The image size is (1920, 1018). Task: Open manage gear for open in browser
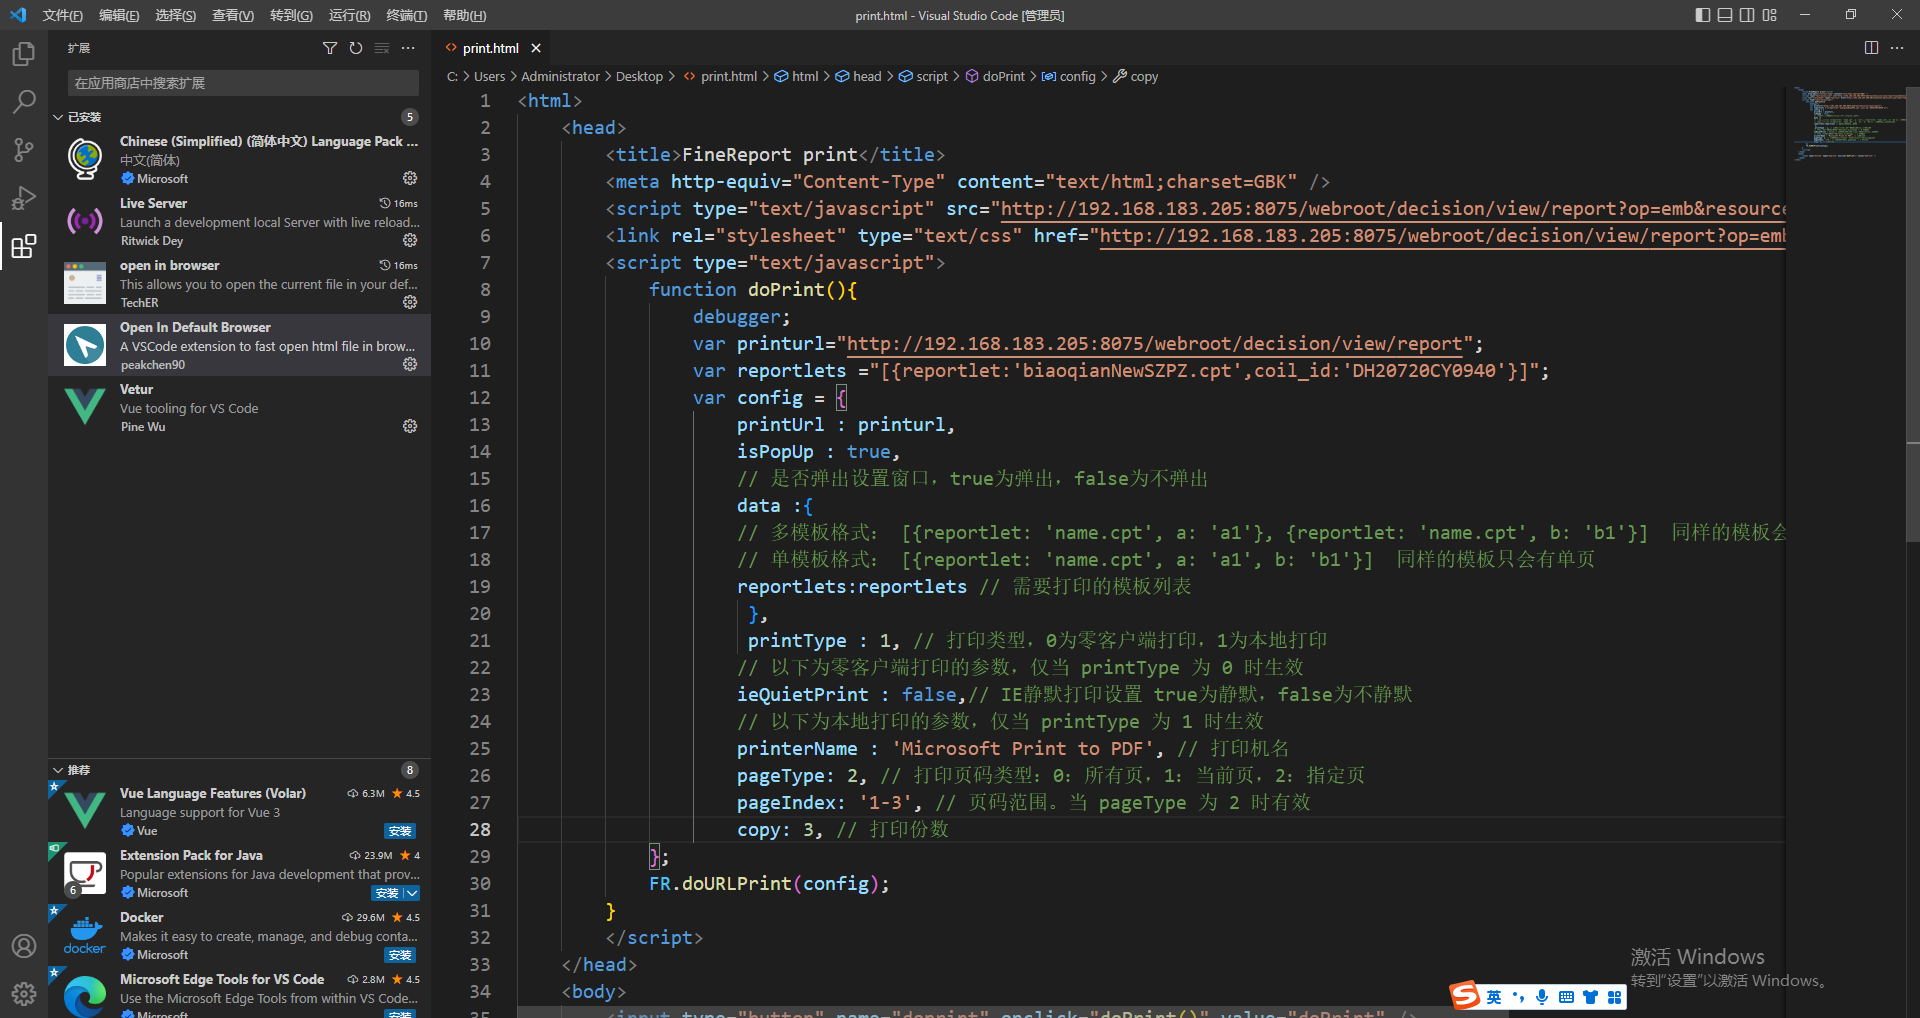(410, 302)
